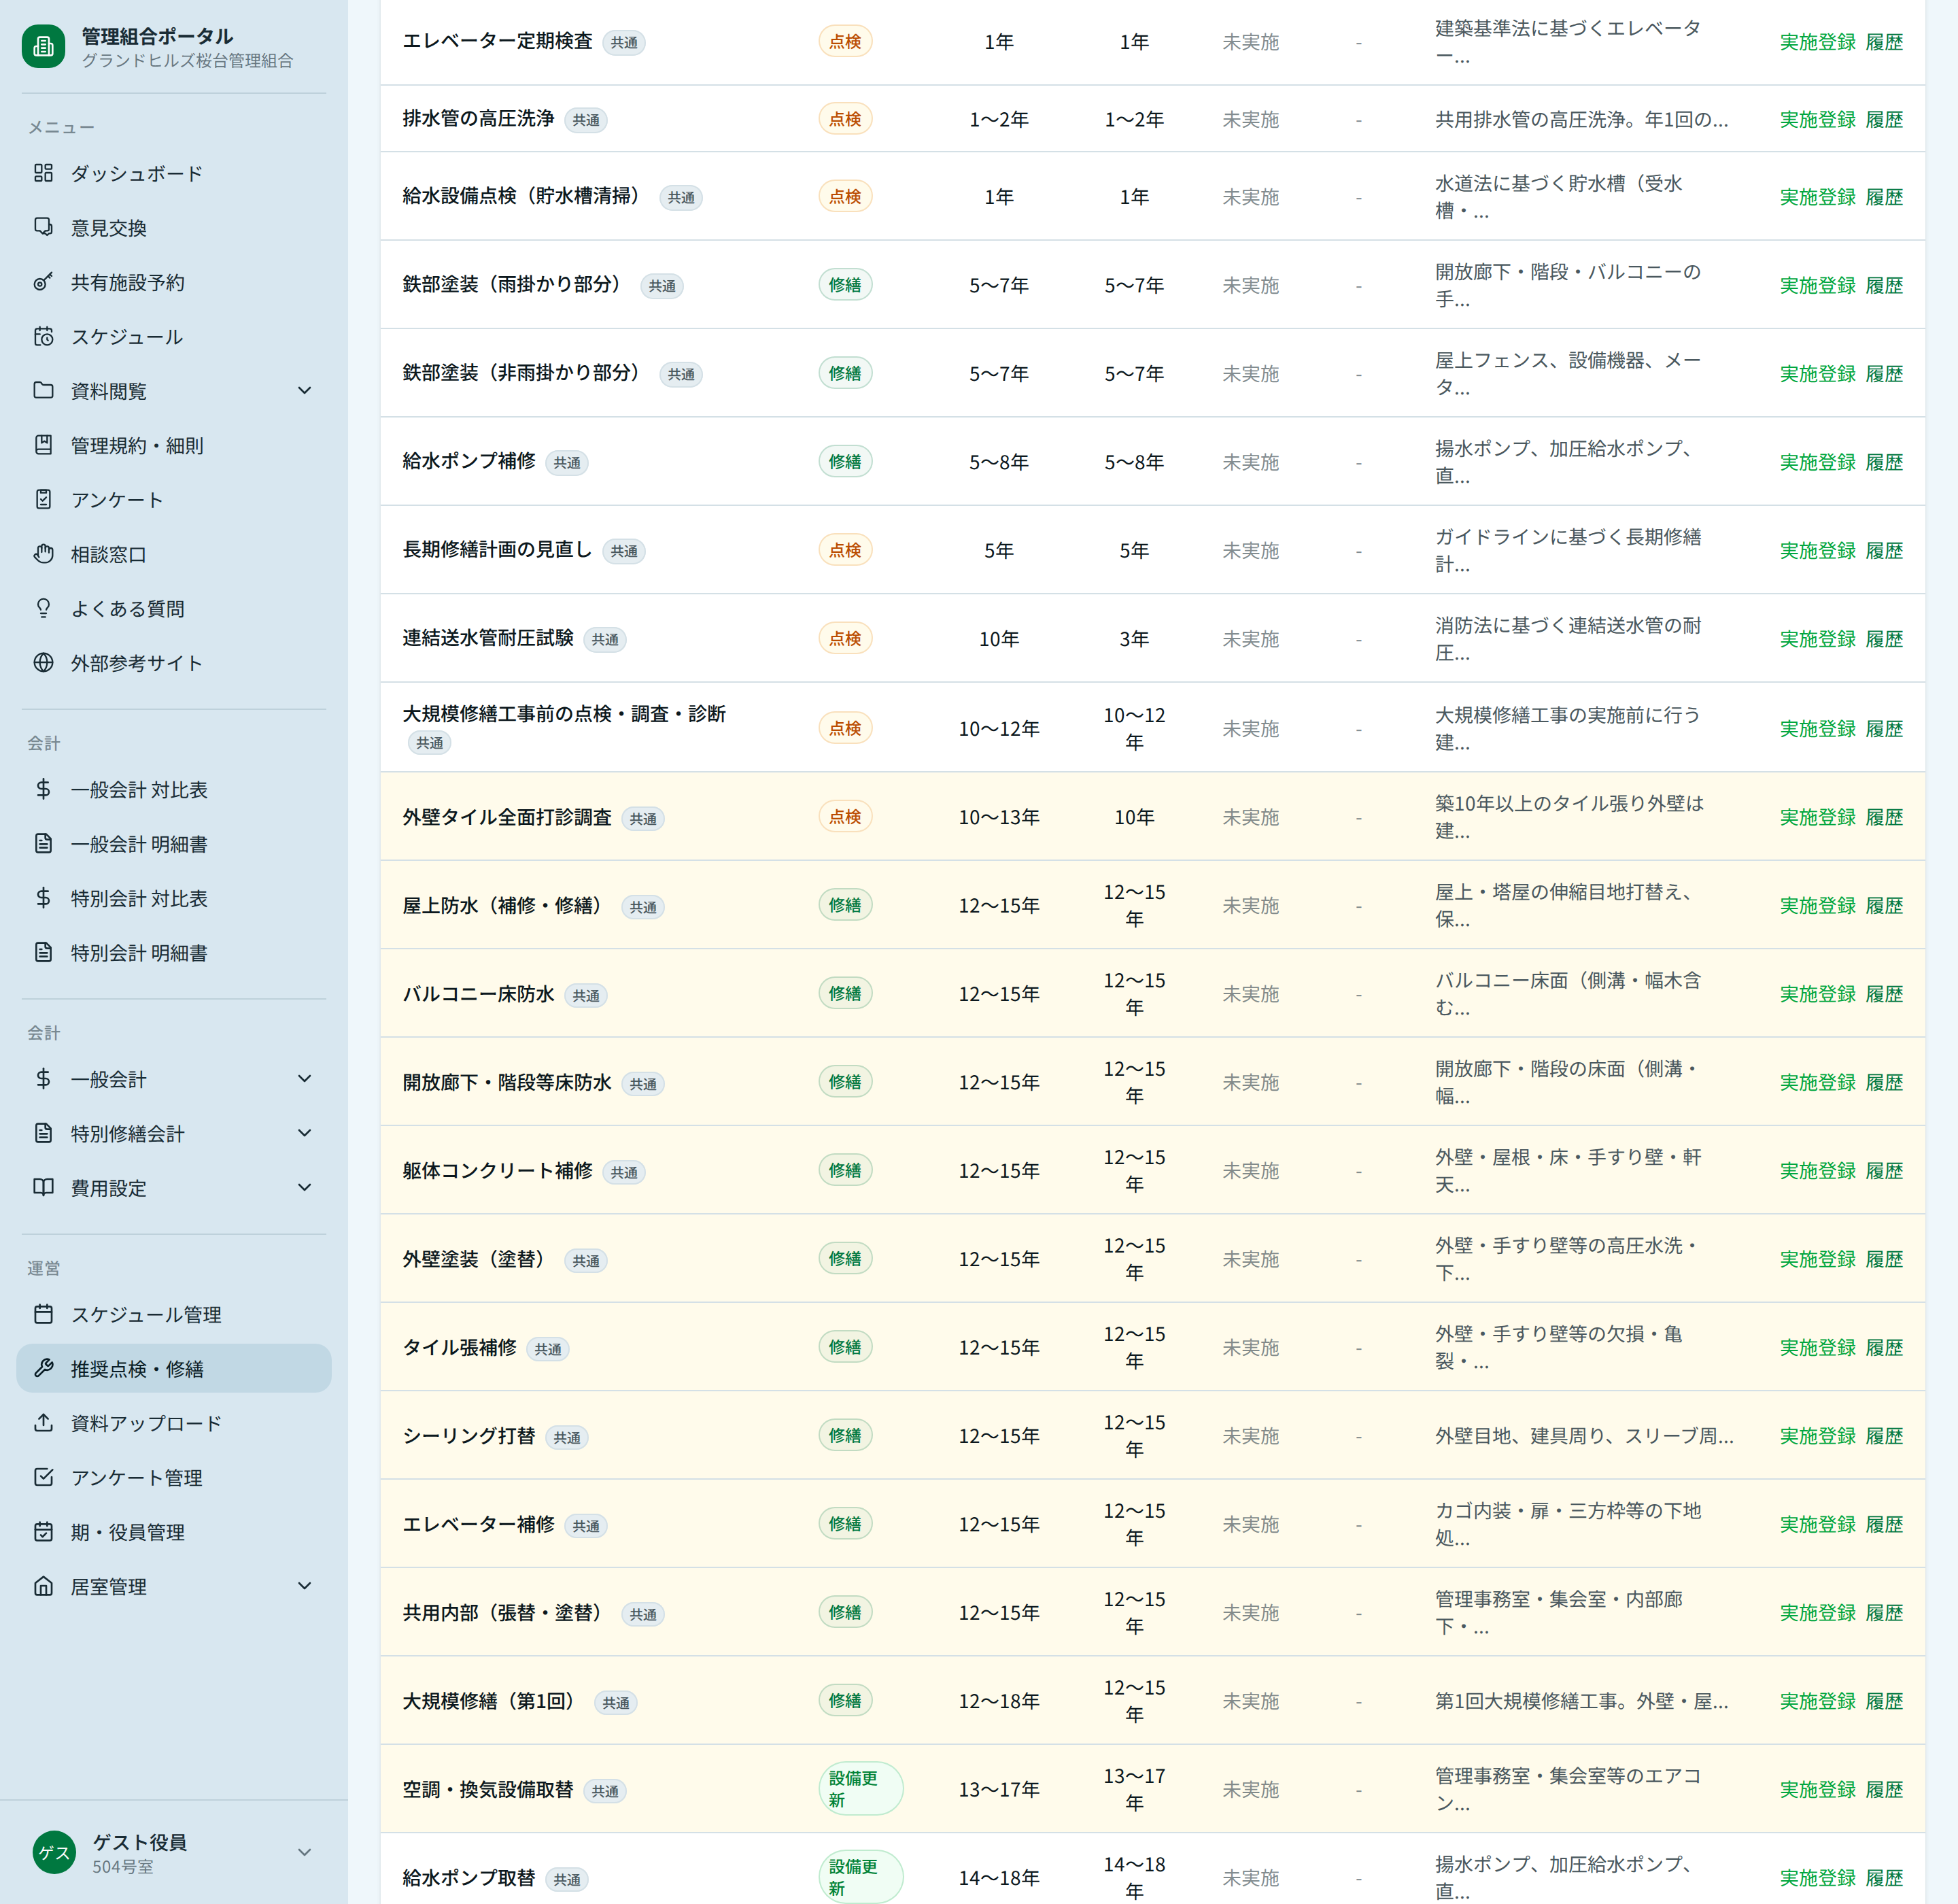Collapse the ゲスト役員 account menu

click(x=306, y=1851)
